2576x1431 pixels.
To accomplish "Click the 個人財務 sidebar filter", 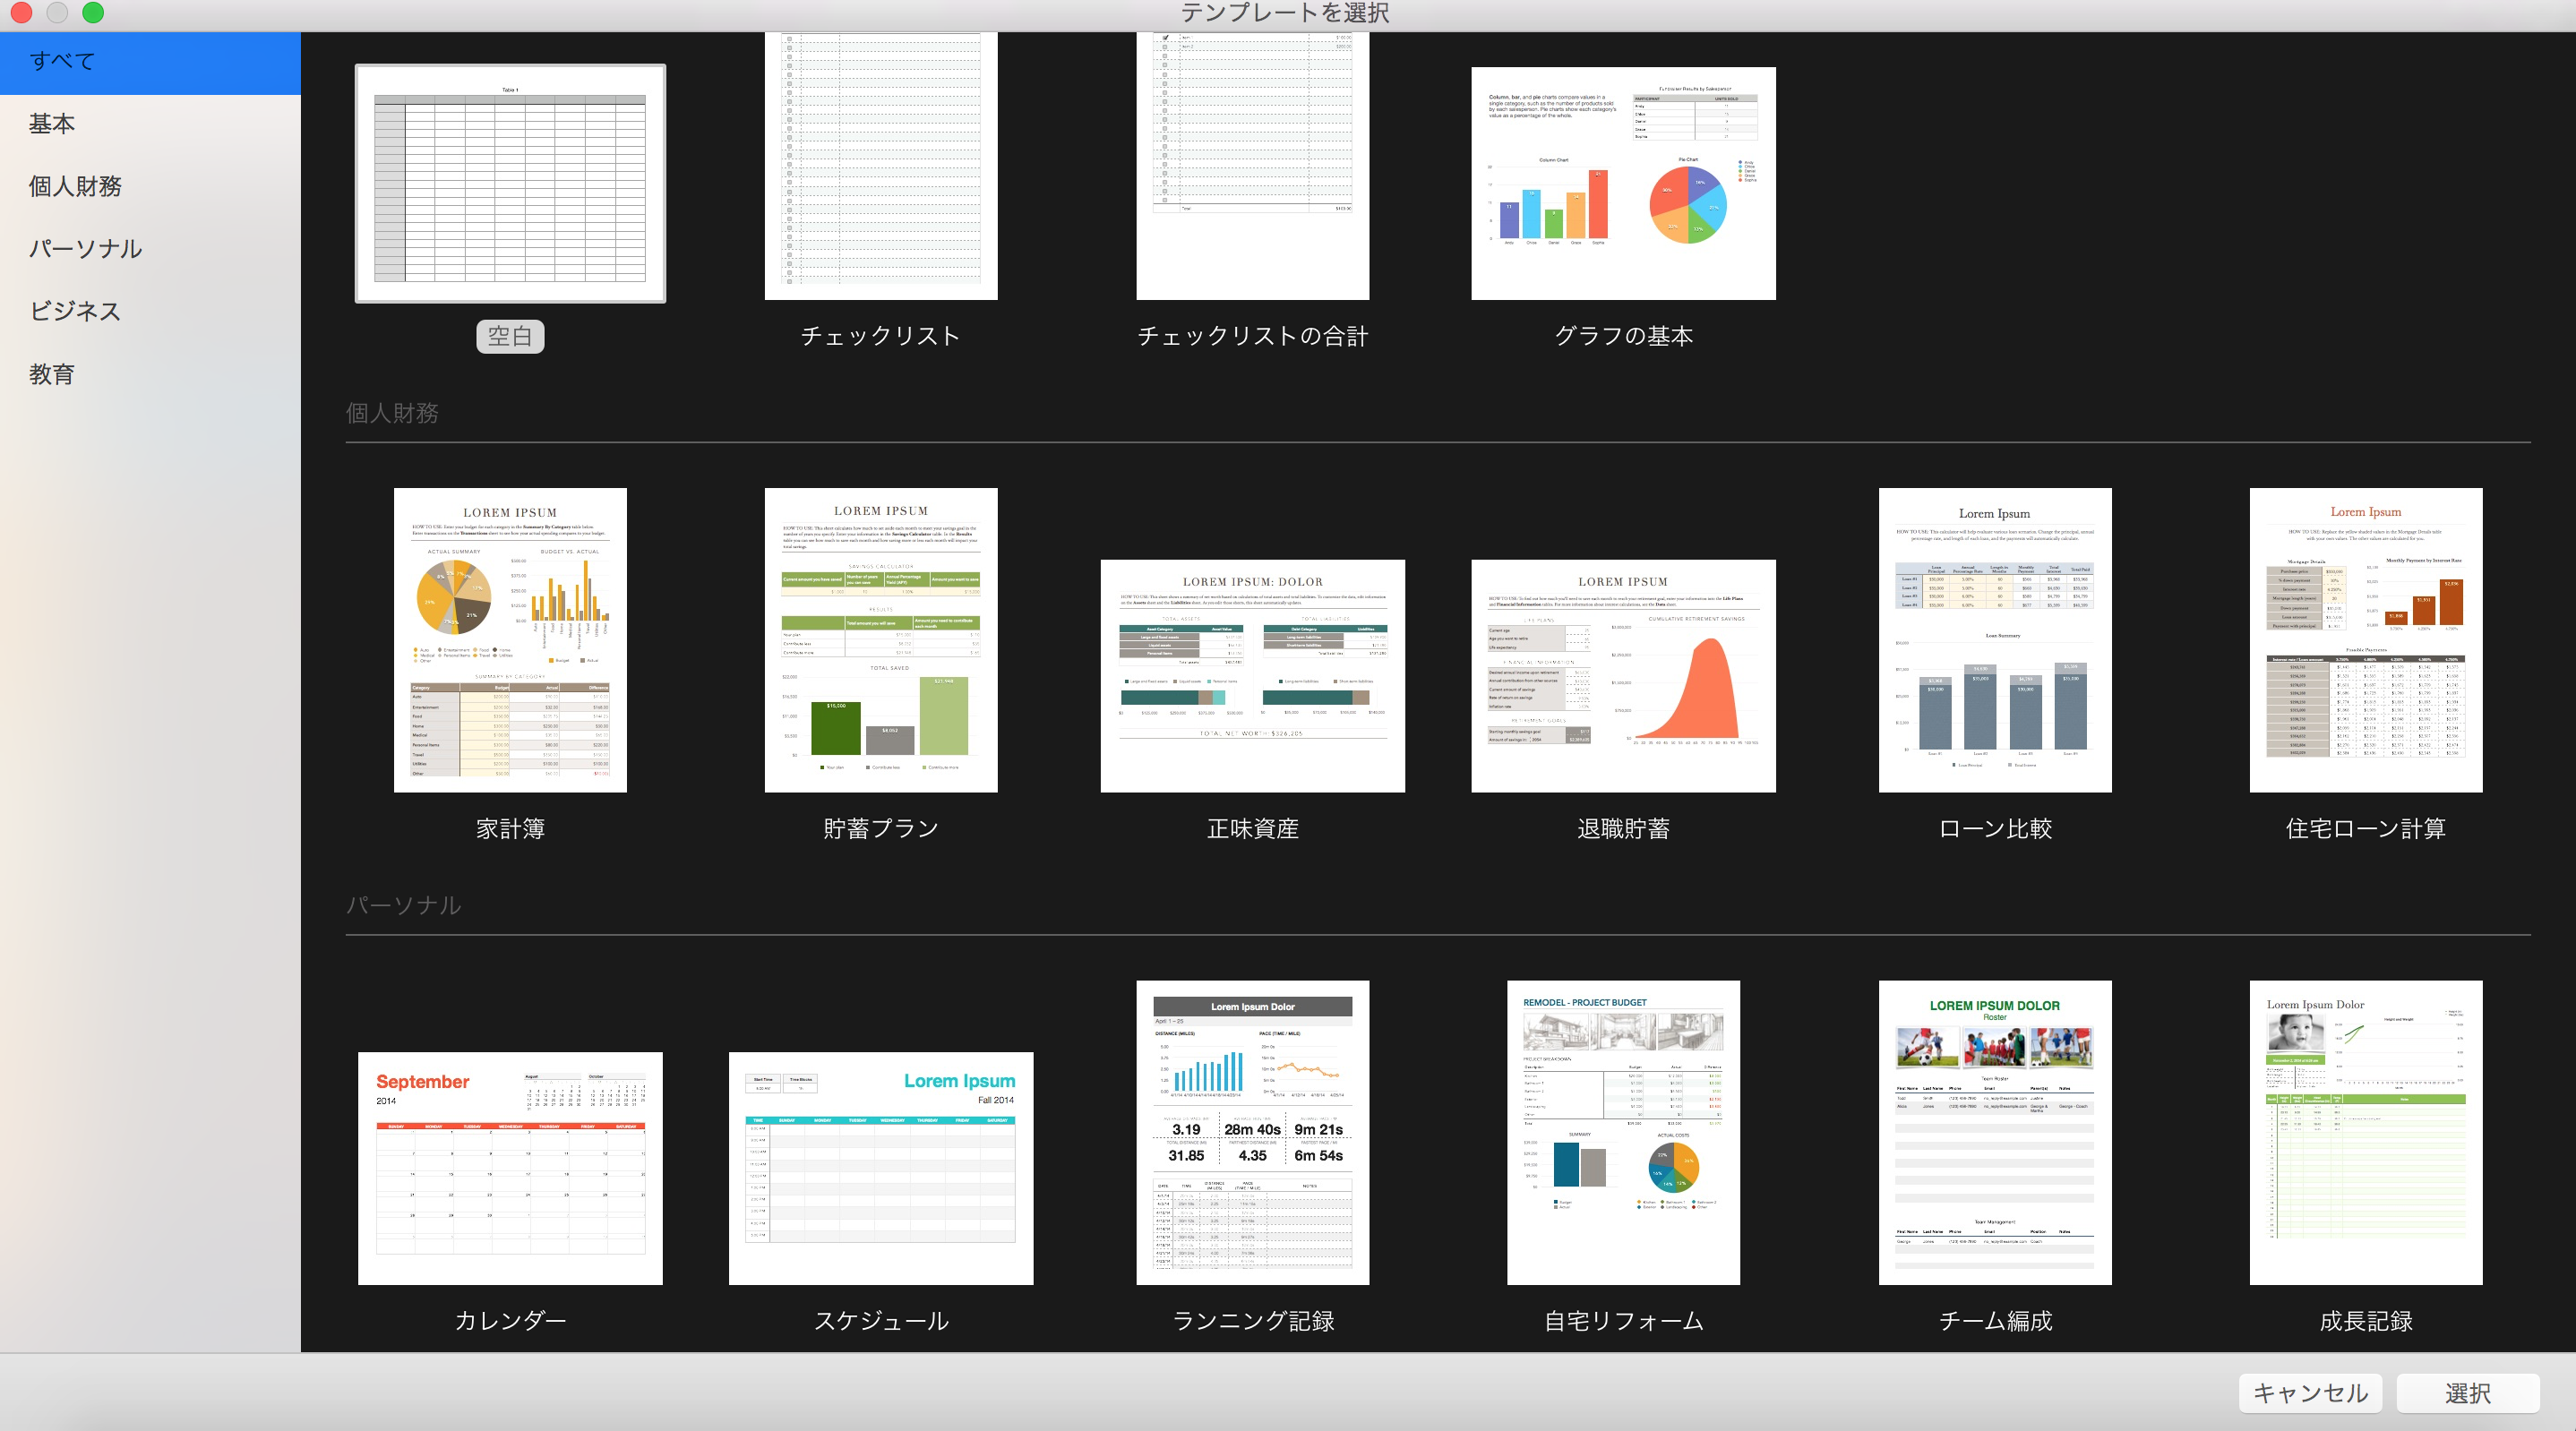I will 81,185.
